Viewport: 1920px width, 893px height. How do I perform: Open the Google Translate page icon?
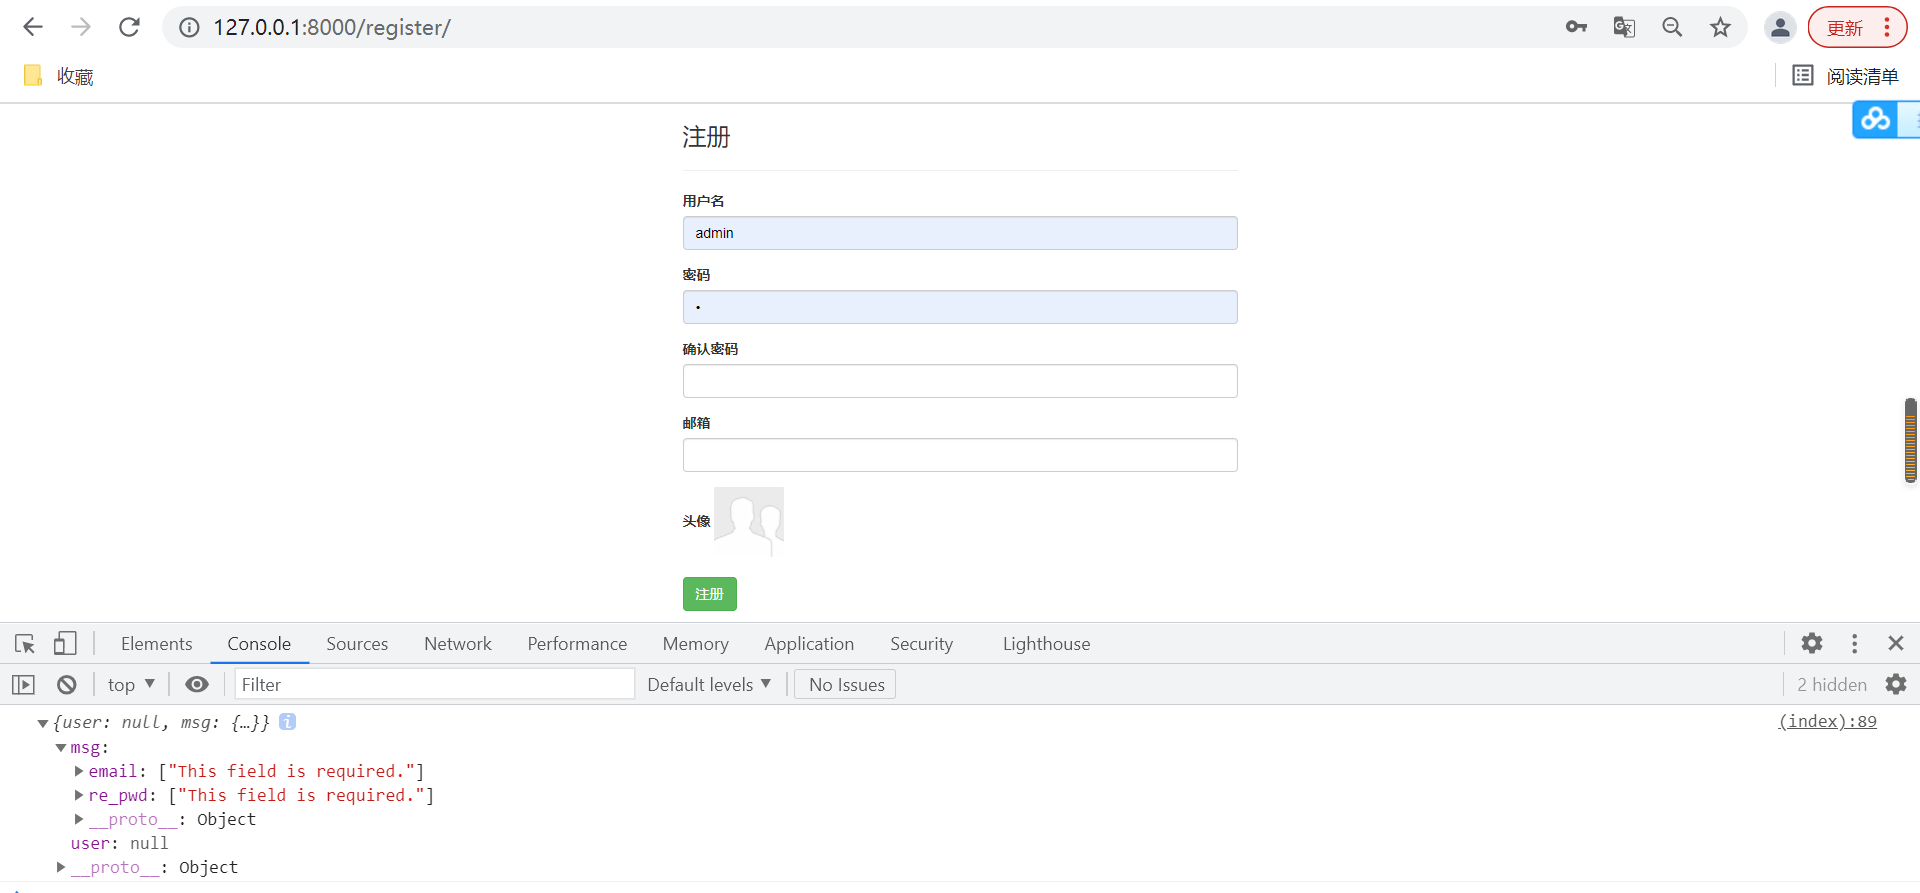pyautogui.click(x=1624, y=27)
